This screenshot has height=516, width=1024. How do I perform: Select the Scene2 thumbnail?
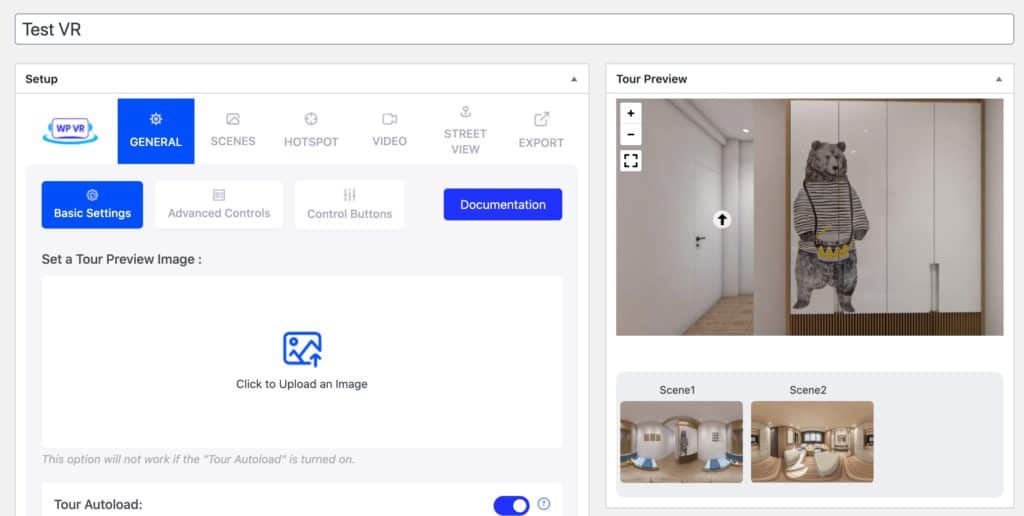click(x=812, y=442)
